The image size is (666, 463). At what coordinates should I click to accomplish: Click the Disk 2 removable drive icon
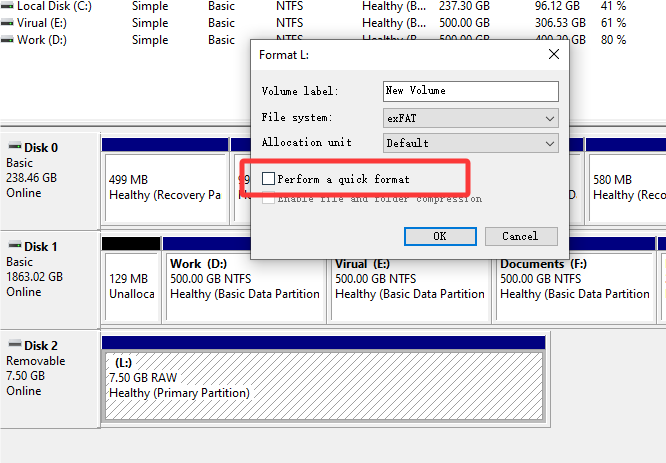(x=14, y=345)
